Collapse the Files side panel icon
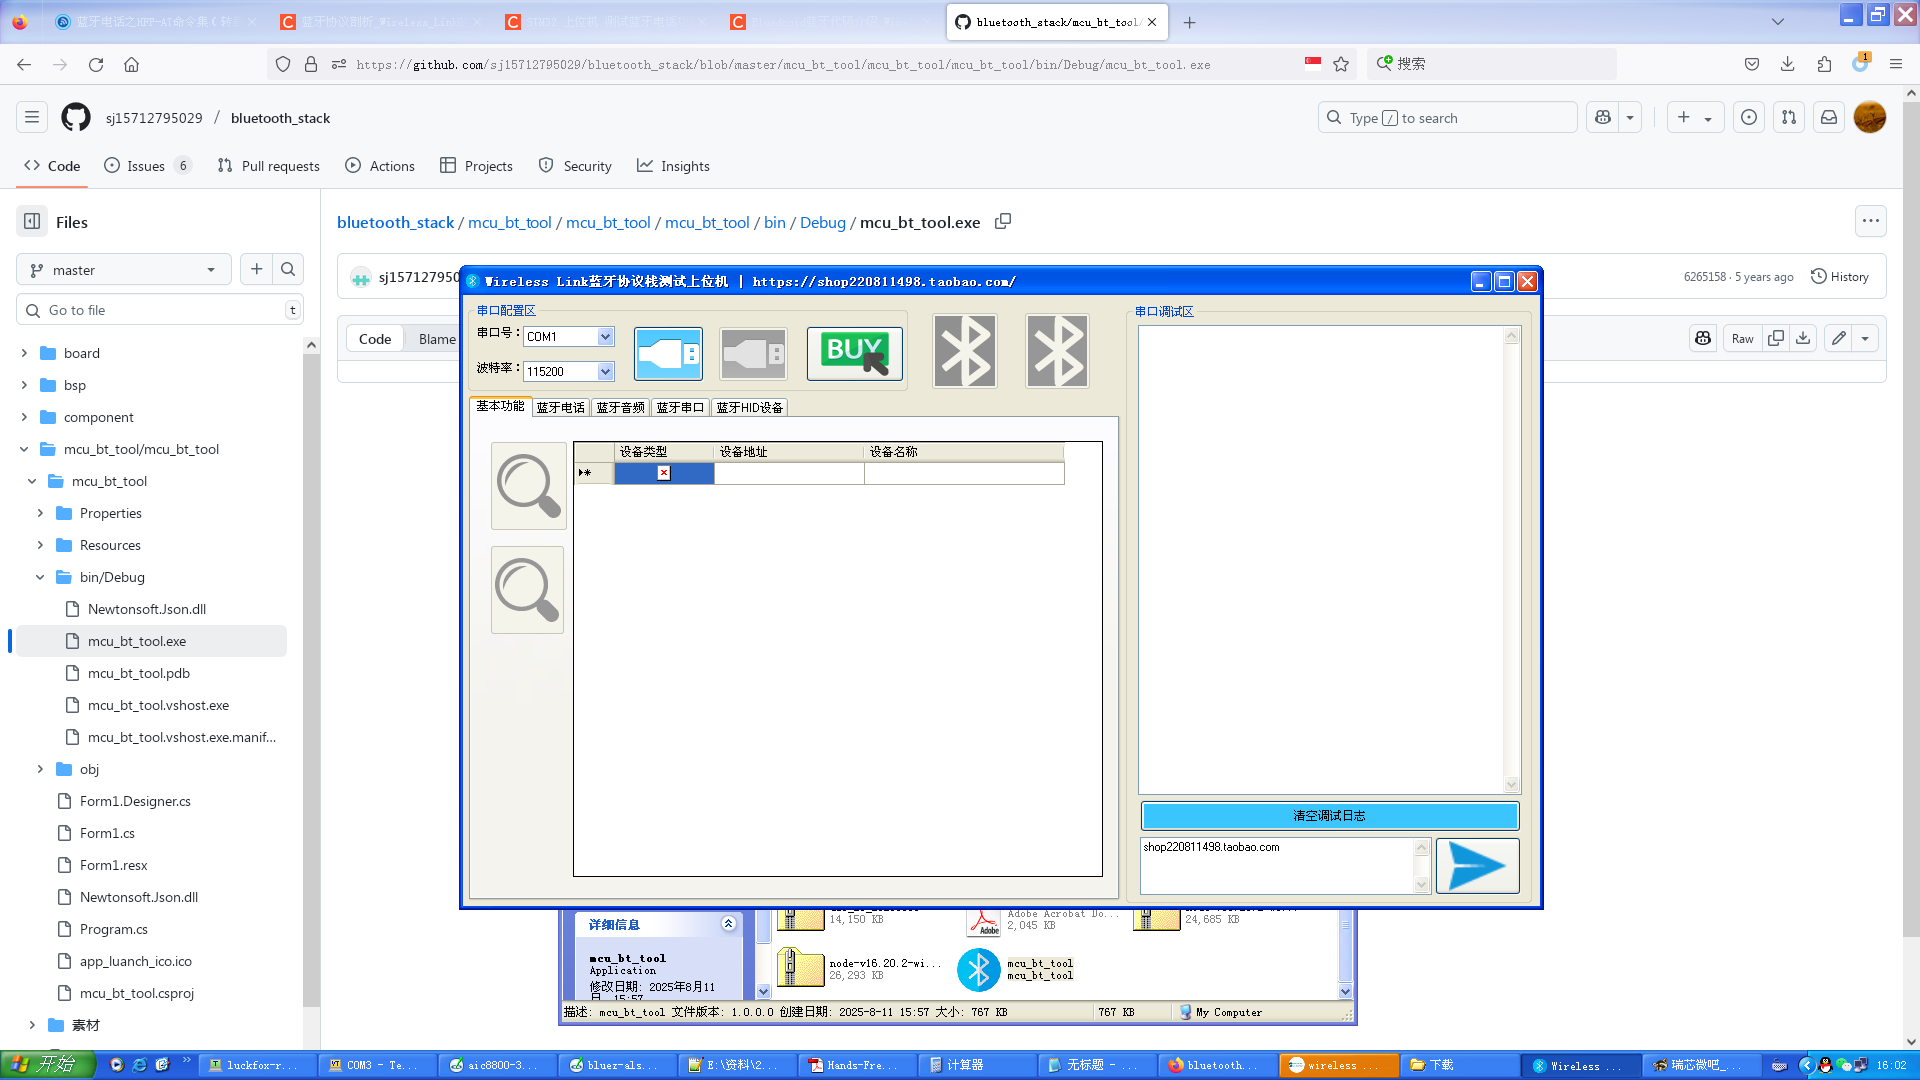The image size is (1920, 1080). pyautogui.click(x=32, y=222)
